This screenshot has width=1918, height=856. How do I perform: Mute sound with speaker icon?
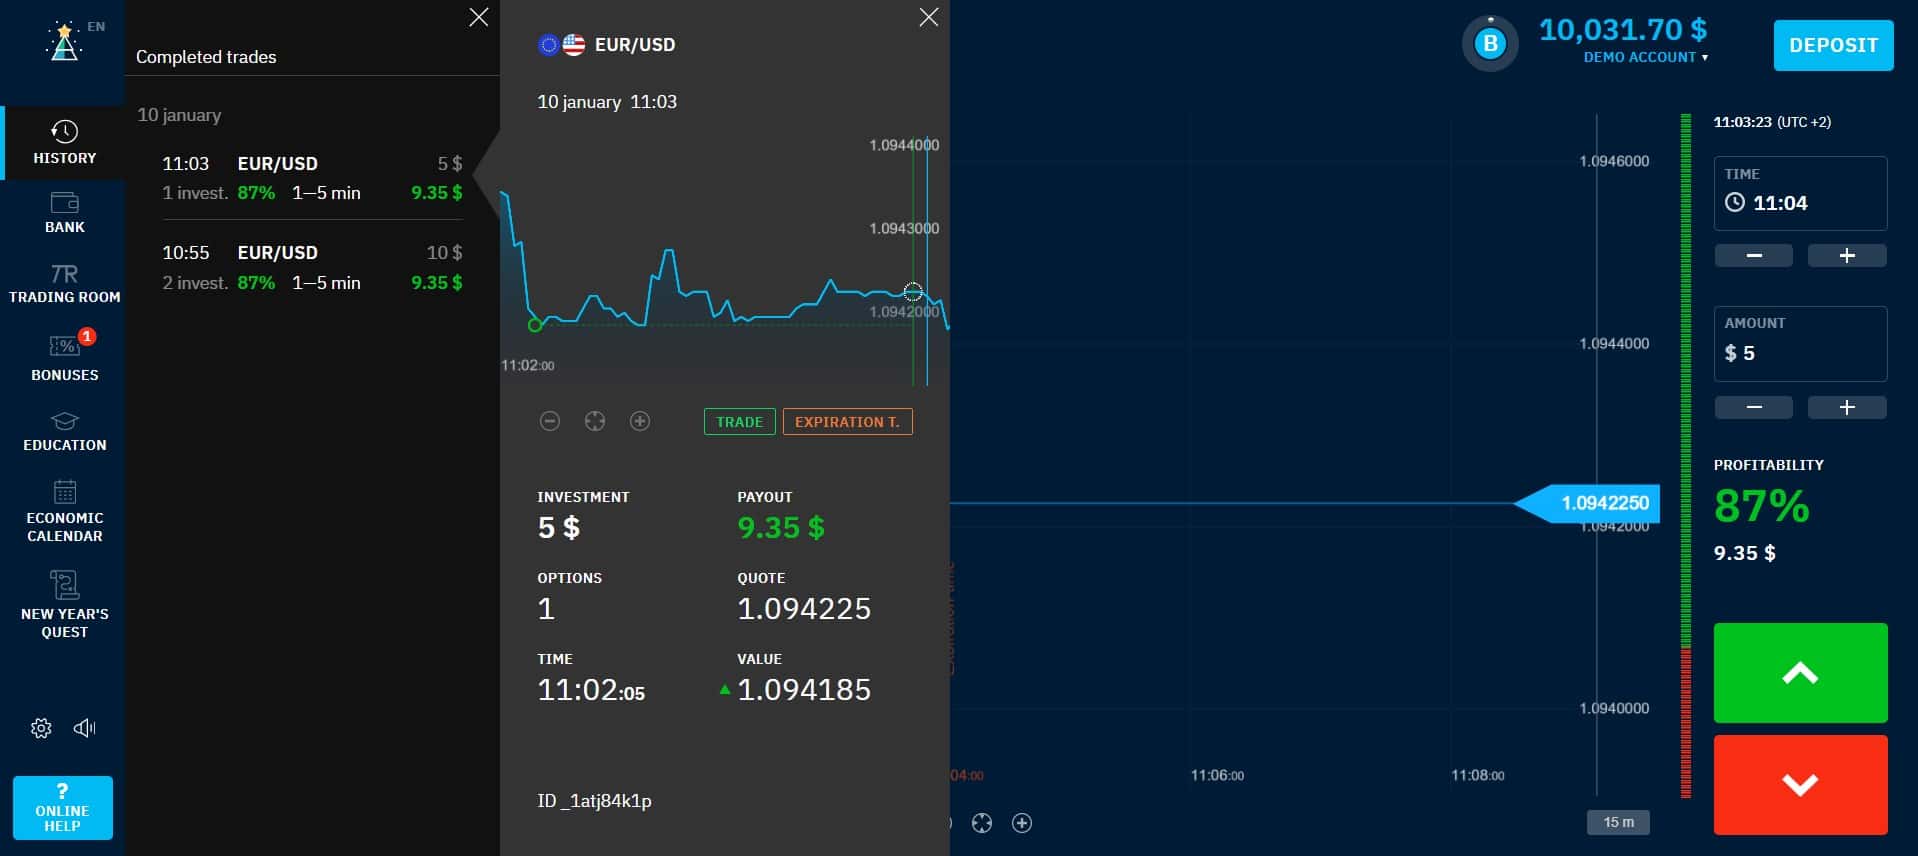pos(85,728)
